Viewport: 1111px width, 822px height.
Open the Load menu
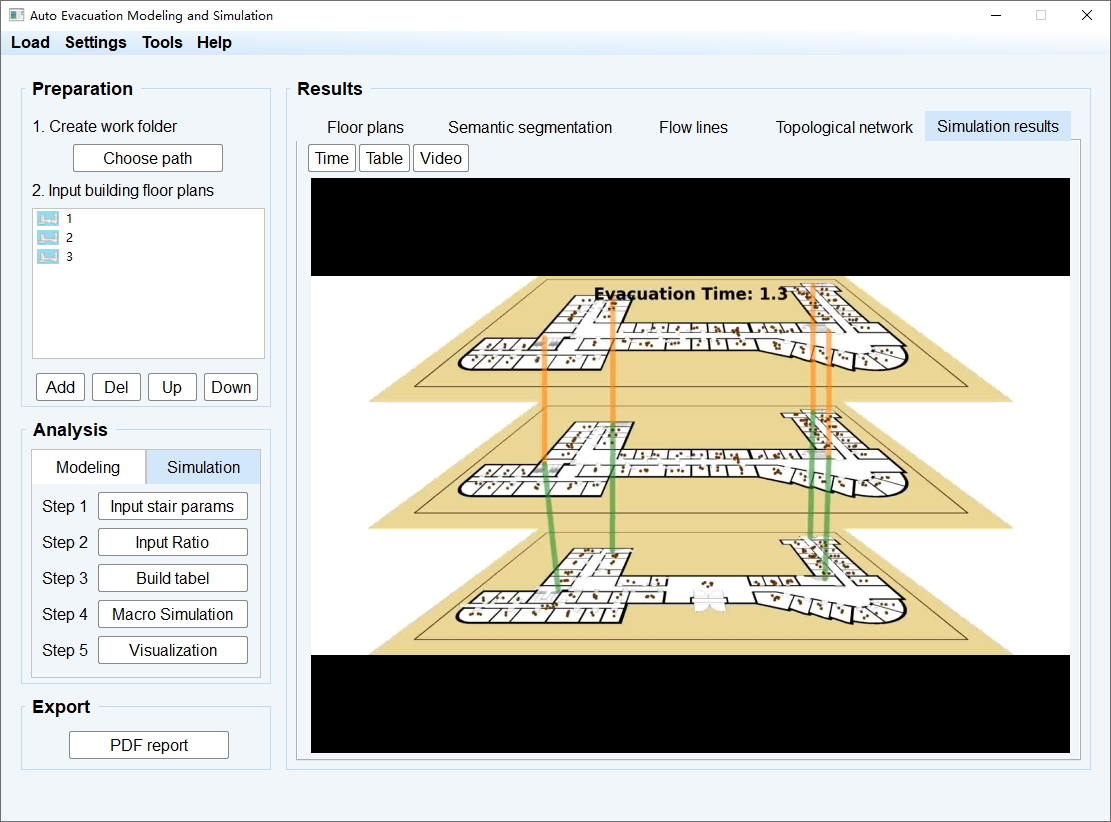[30, 43]
